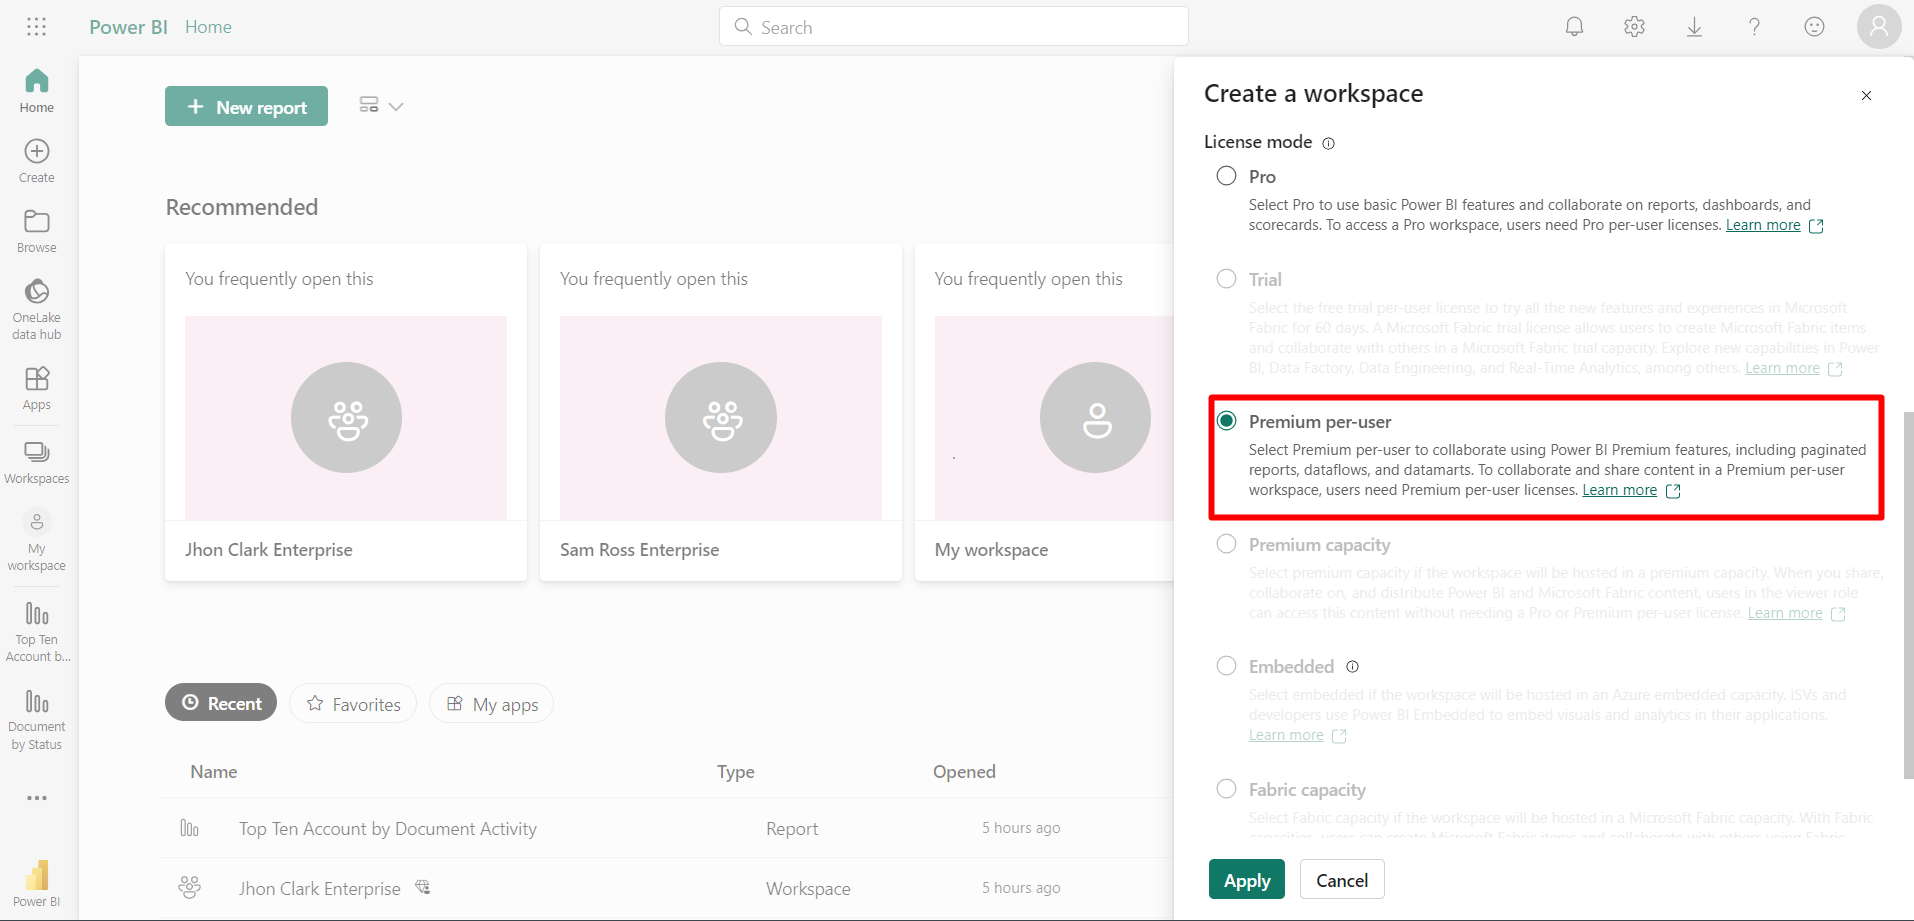This screenshot has height=921, width=1914.
Task: Open Top Ten Account sidebar report
Action: [37, 631]
